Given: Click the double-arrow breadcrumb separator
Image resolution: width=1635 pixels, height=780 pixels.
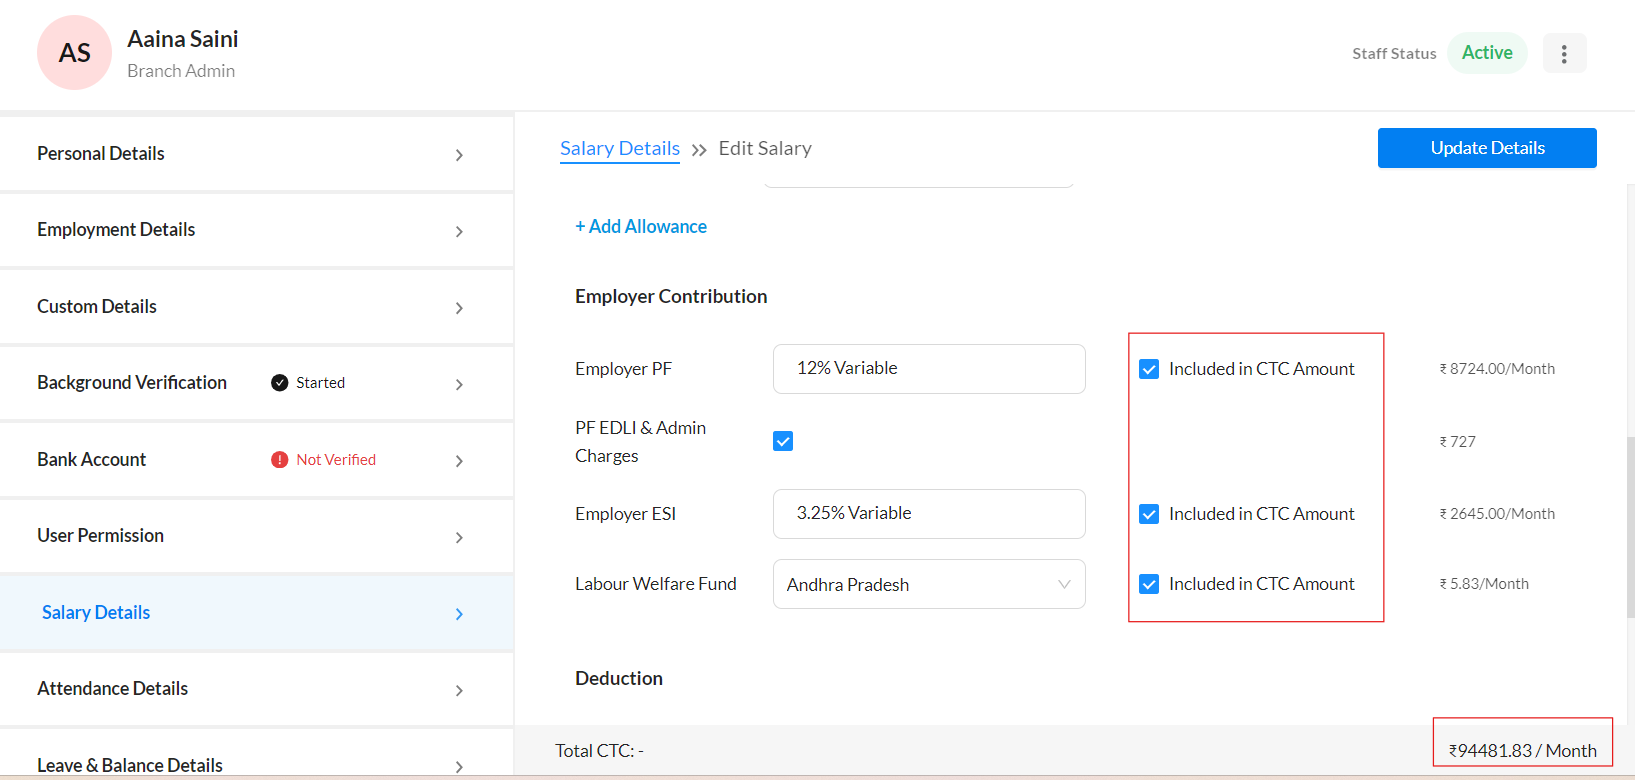Looking at the screenshot, I should point(699,150).
